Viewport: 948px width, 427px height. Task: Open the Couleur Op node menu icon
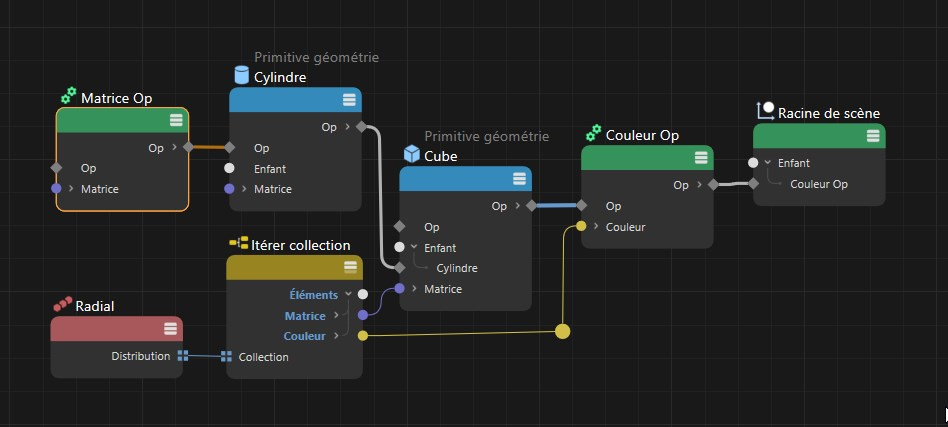pyautogui.click(x=701, y=158)
